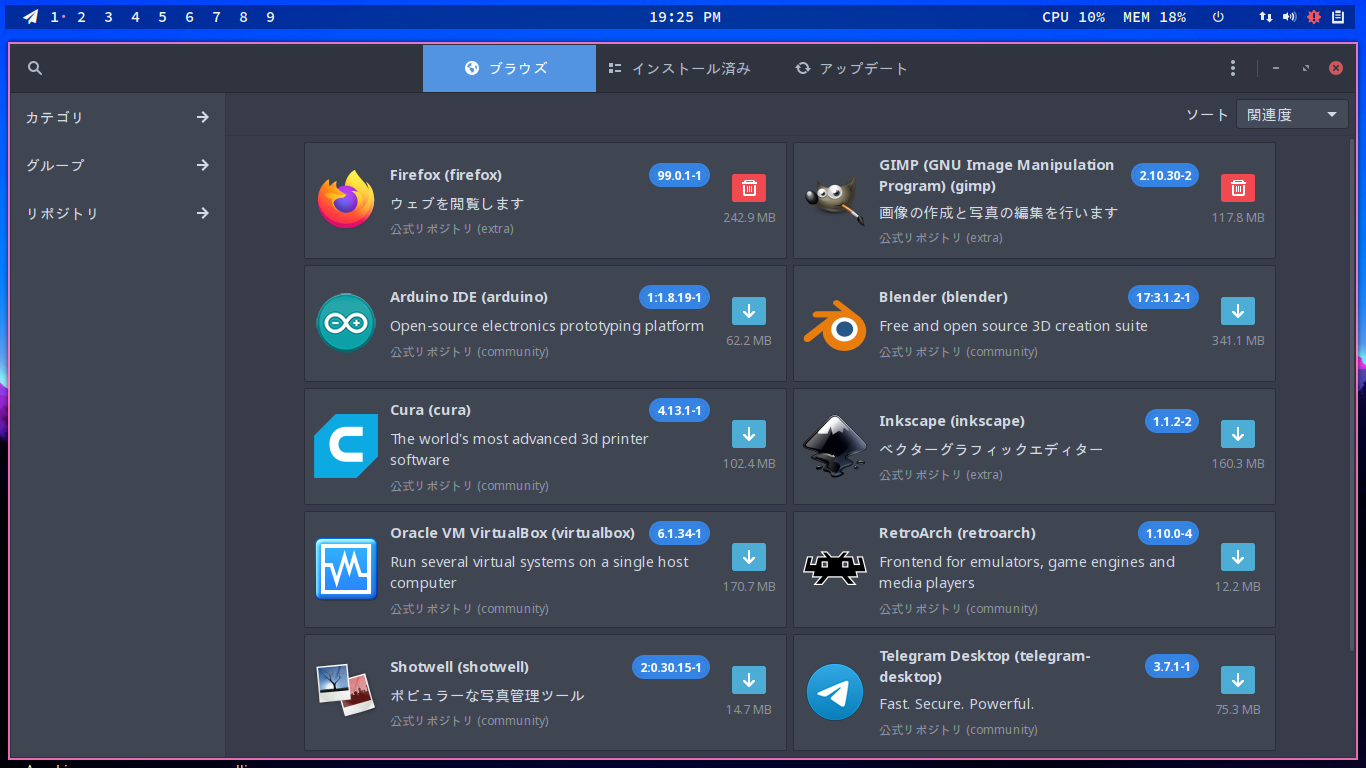Click GIMP version badge 2.10.30-2

pyautogui.click(x=1165, y=175)
